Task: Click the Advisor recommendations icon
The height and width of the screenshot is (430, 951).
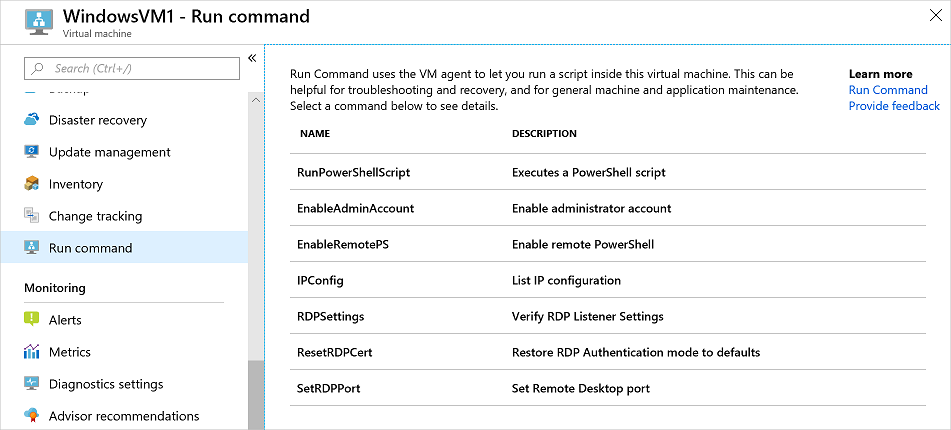Action: coord(31,416)
